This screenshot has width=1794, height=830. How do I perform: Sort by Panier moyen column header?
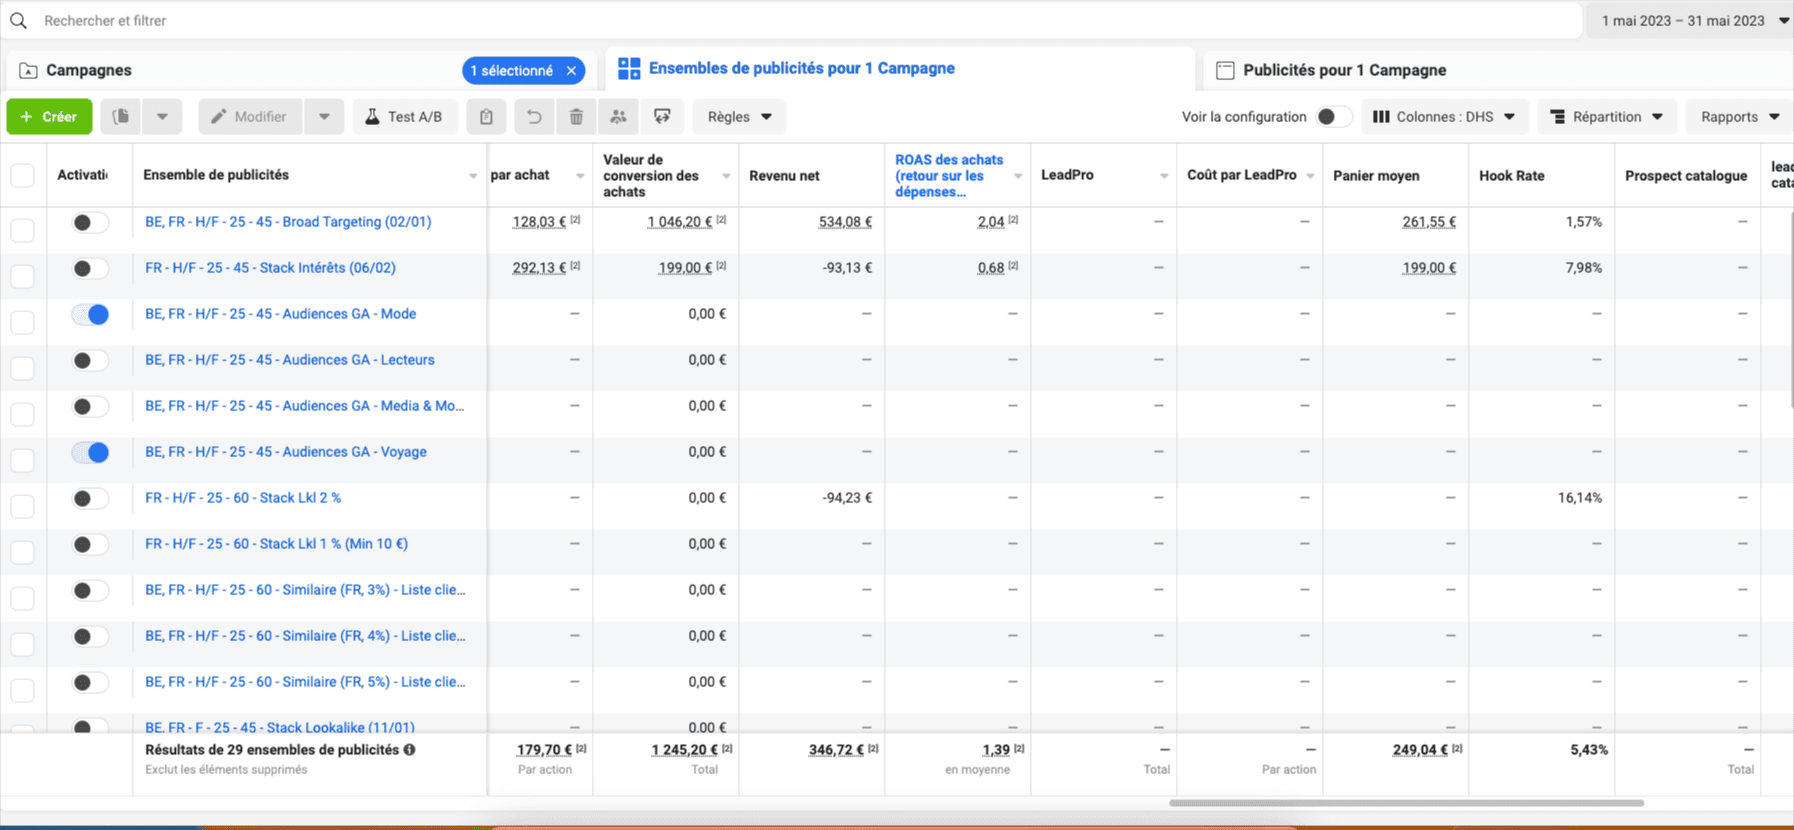(x=1376, y=175)
